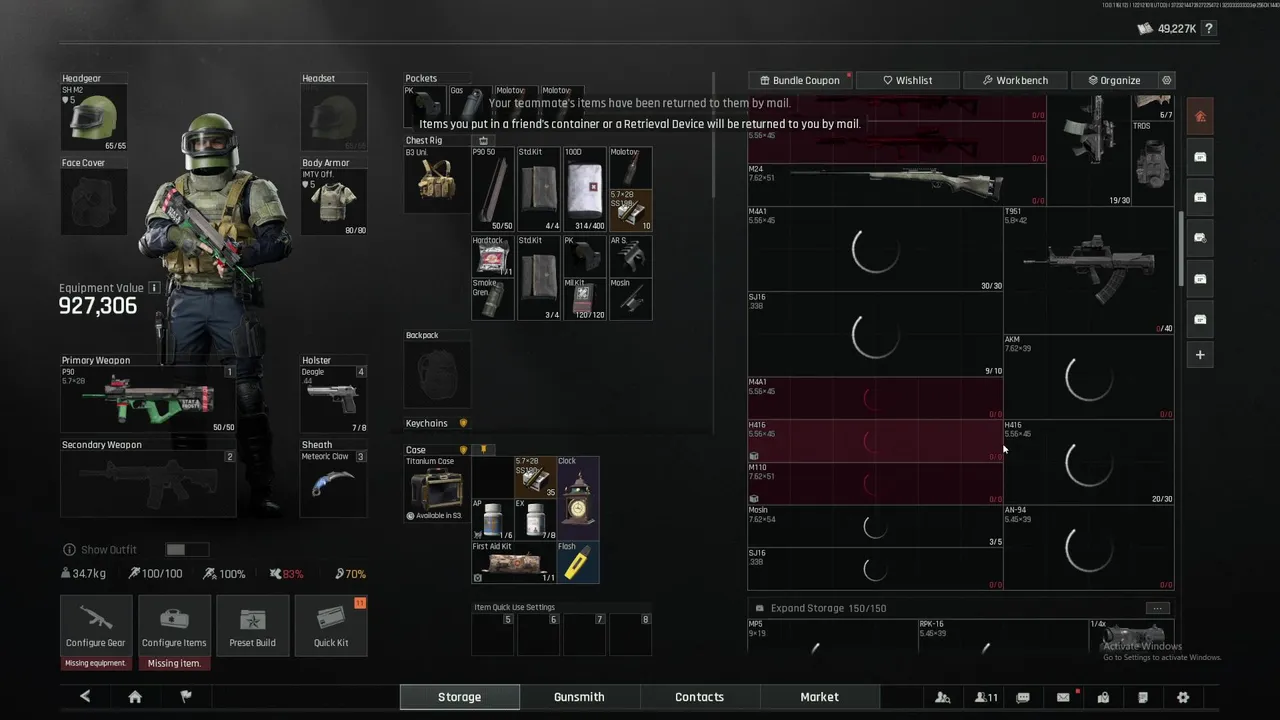Screen dimensions: 1280x720
Task: Open the find friends icon
Action: tap(942, 697)
